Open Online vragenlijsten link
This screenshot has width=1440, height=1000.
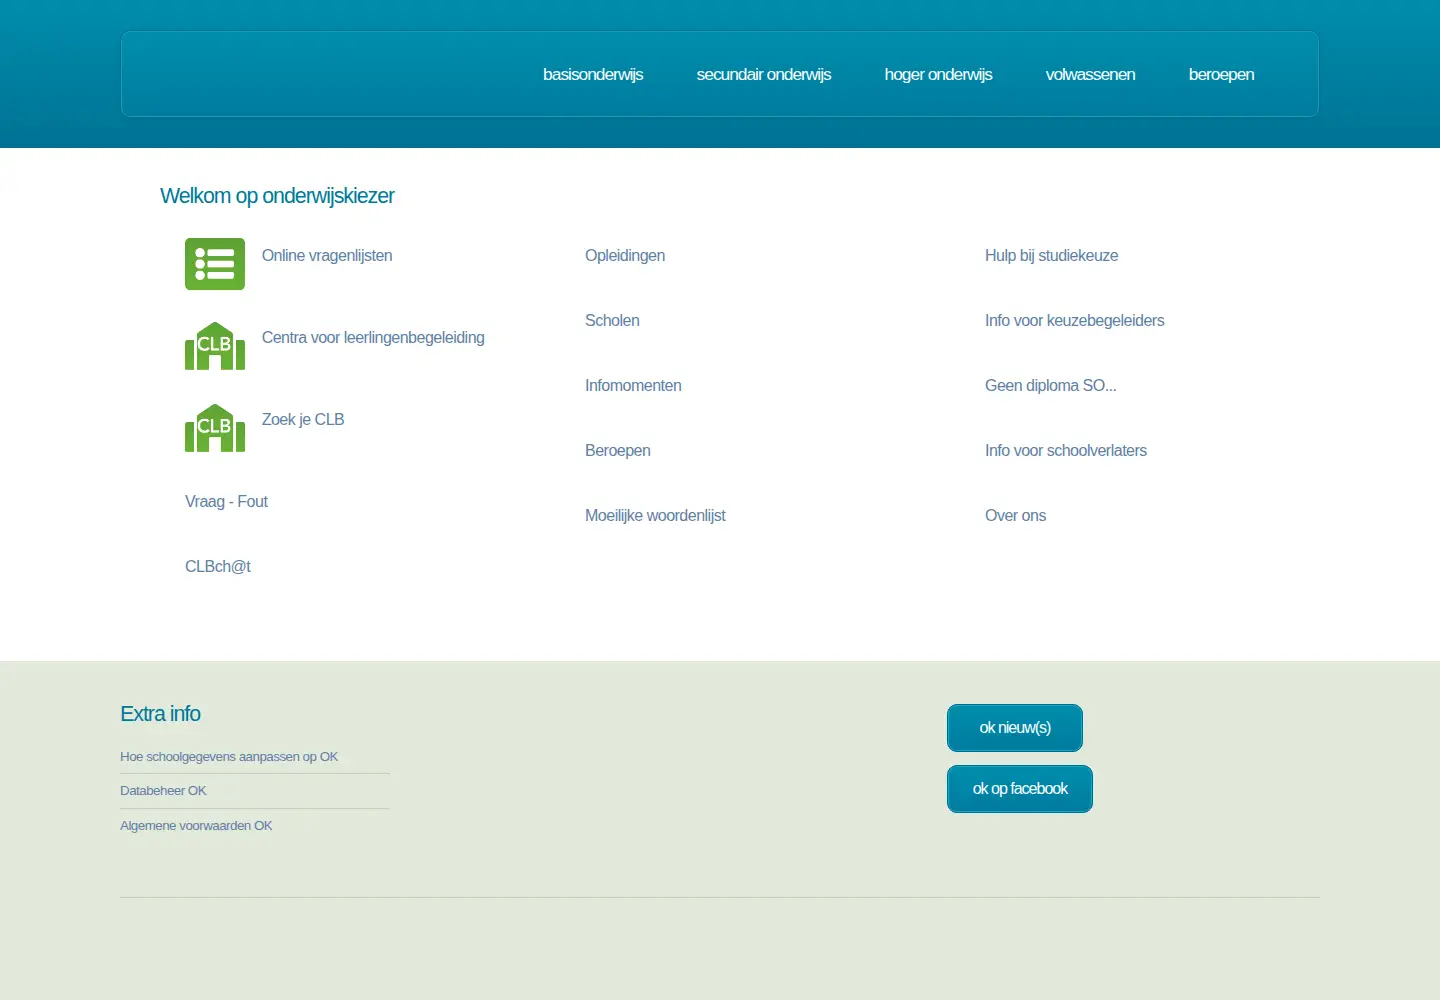click(327, 255)
